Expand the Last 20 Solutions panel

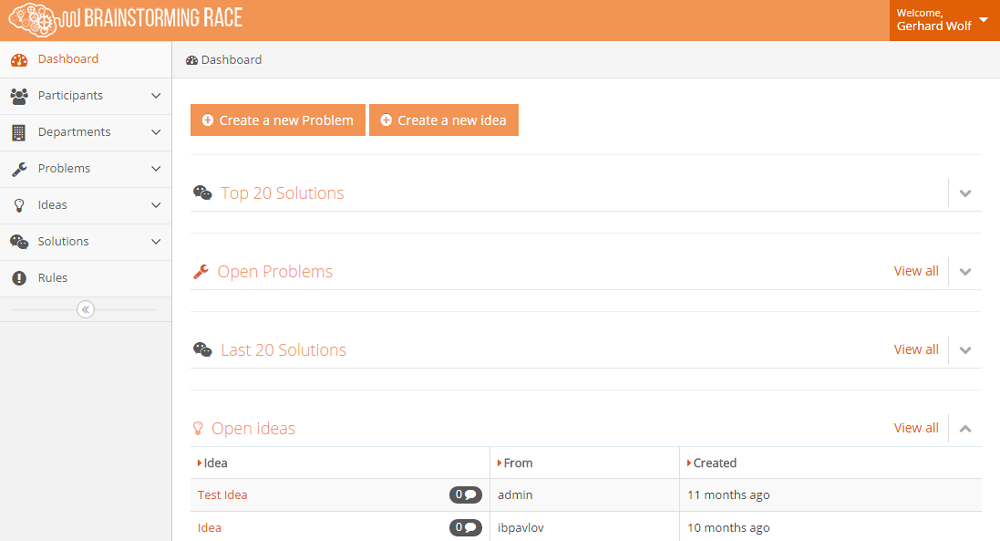(x=965, y=350)
